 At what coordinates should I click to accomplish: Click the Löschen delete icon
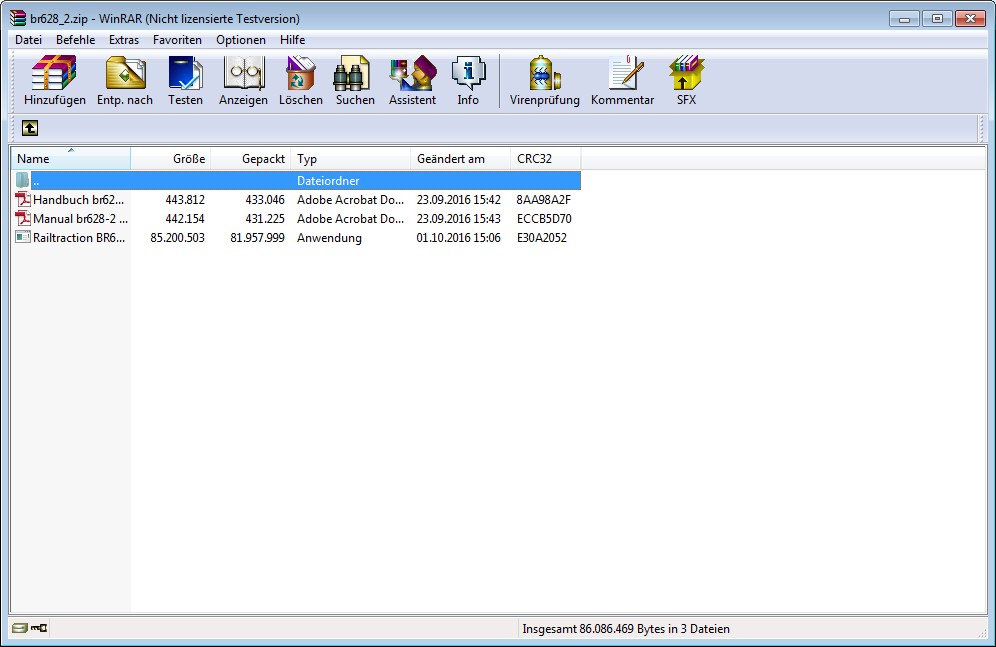[300, 79]
